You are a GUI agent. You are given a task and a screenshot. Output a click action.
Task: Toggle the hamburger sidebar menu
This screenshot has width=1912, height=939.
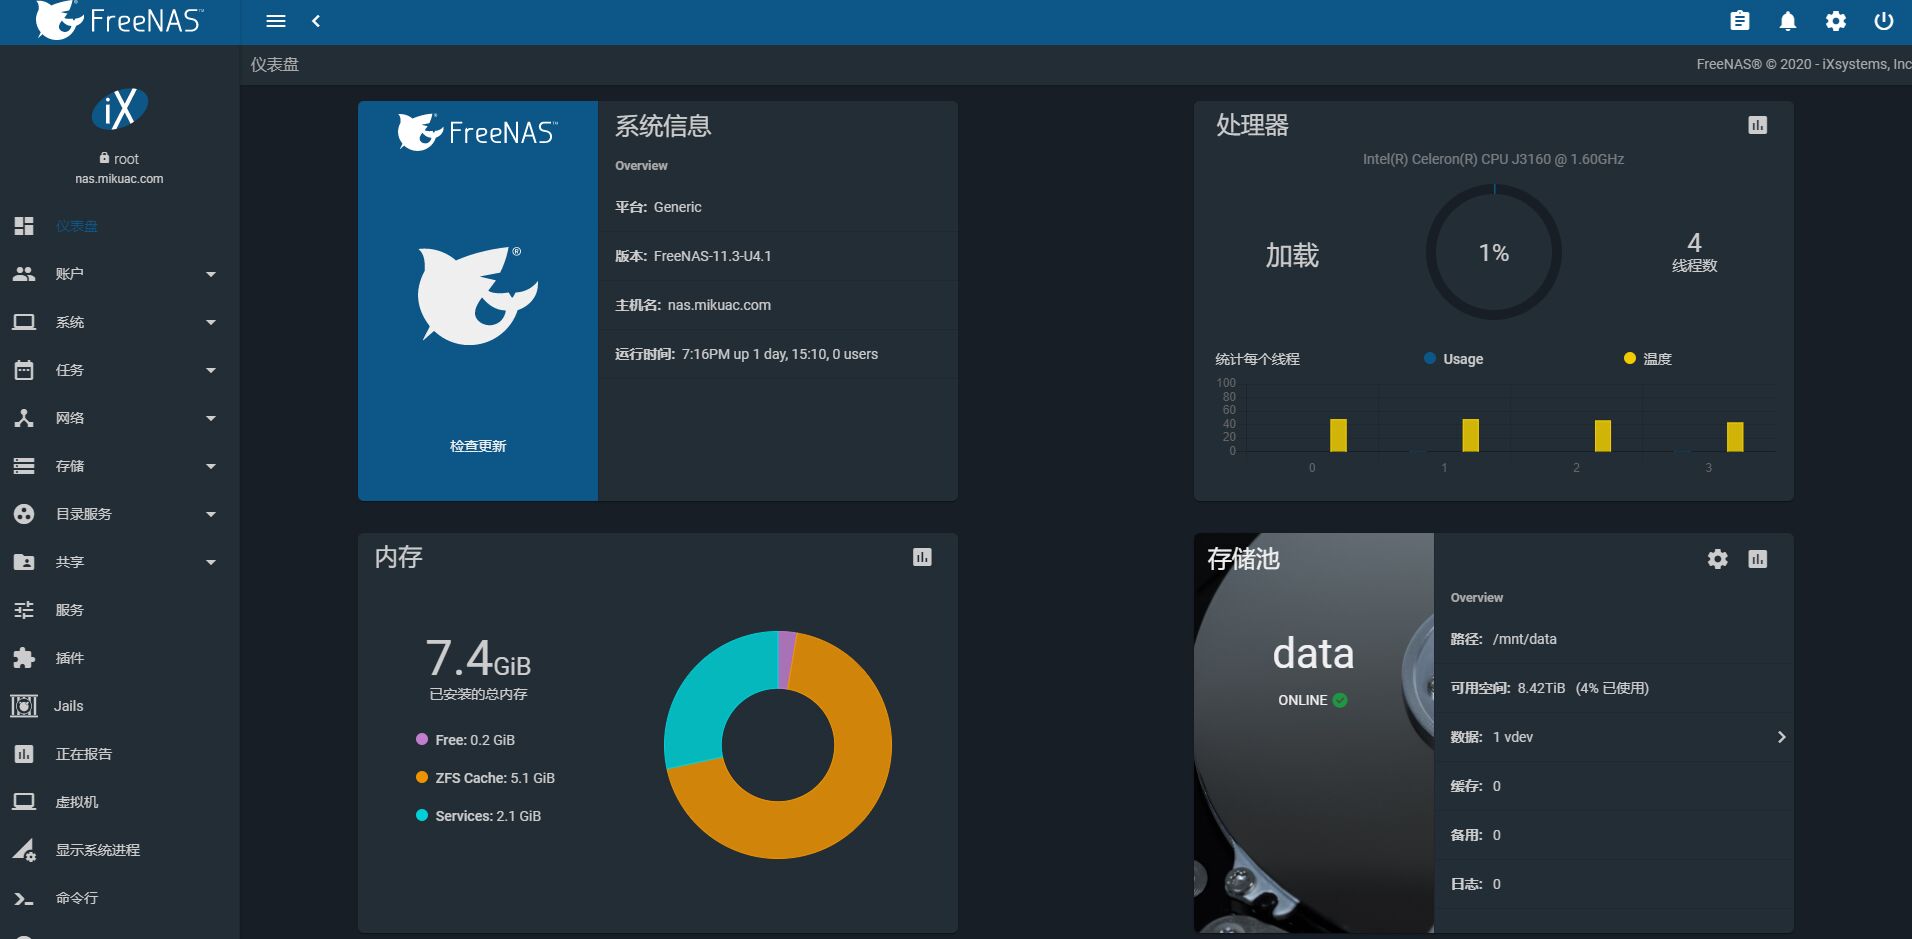point(276,21)
